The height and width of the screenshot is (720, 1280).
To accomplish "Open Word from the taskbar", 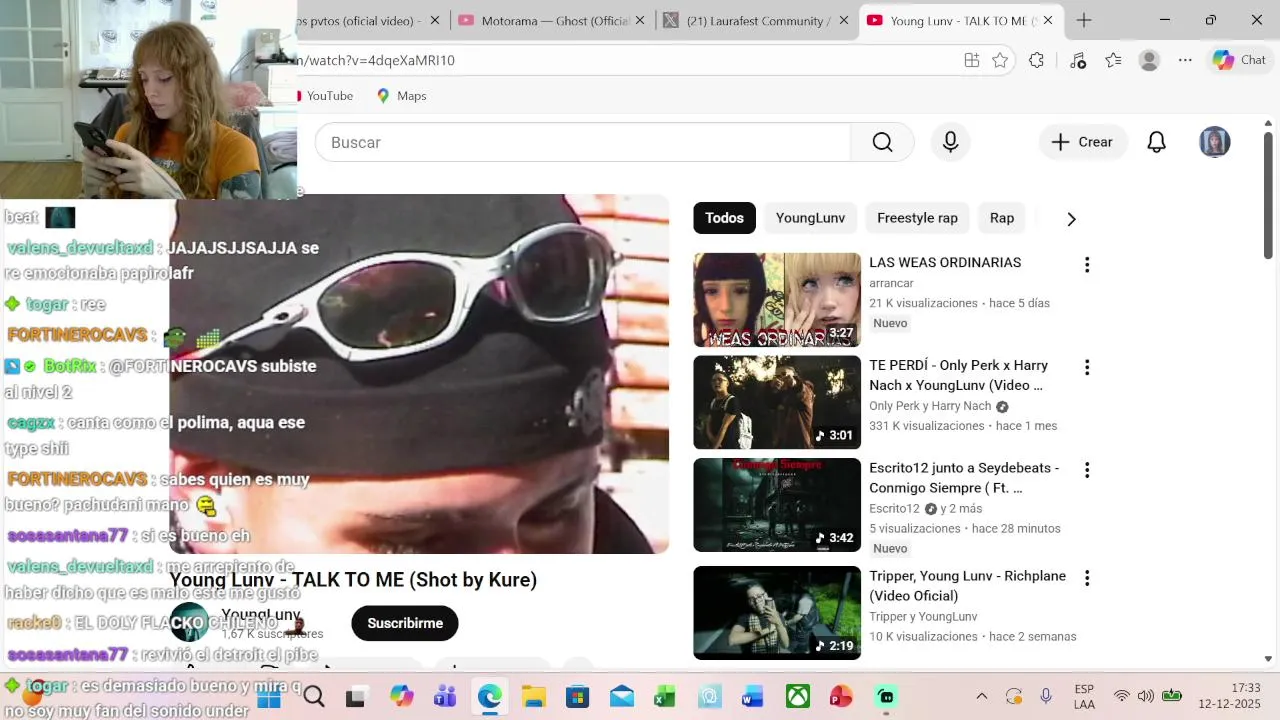I will (753, 697).
